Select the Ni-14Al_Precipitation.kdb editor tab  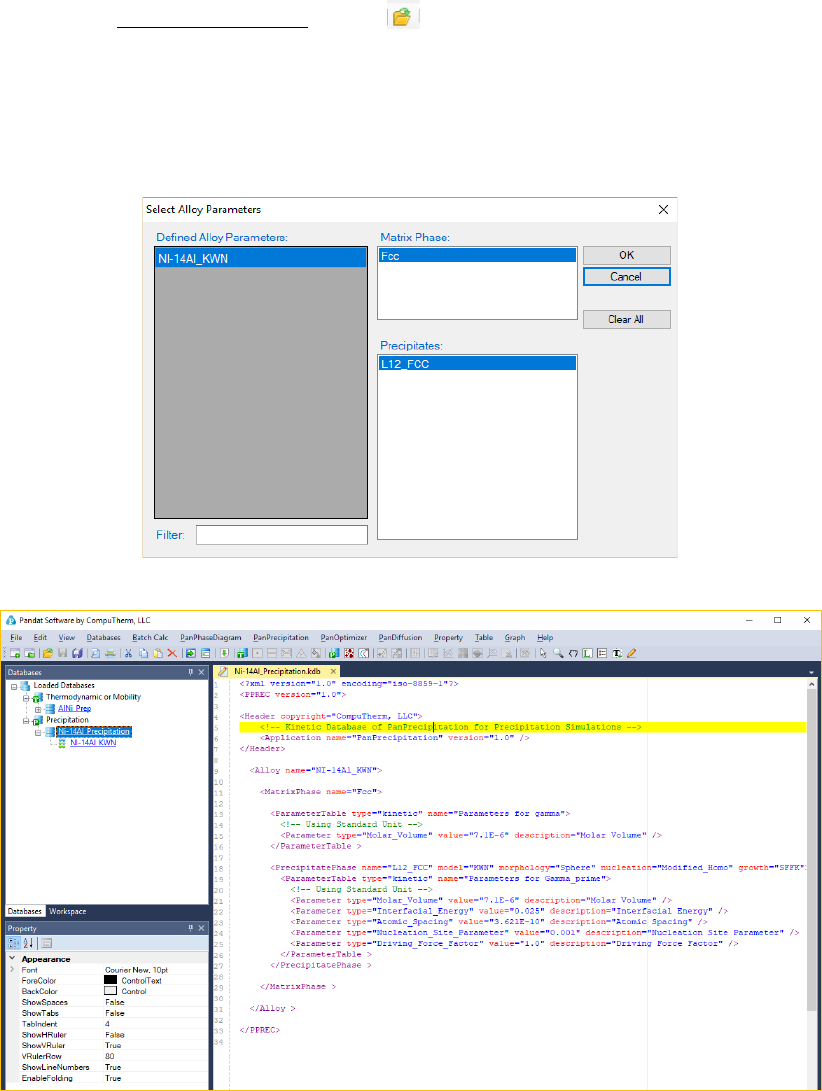click(x=277, y=671)
